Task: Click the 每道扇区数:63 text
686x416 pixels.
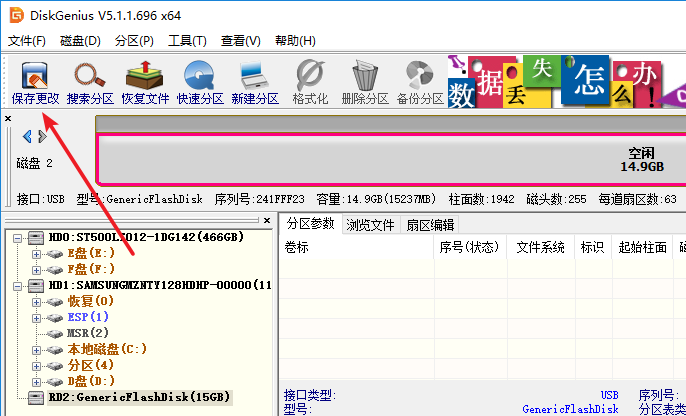Action: 637,199
